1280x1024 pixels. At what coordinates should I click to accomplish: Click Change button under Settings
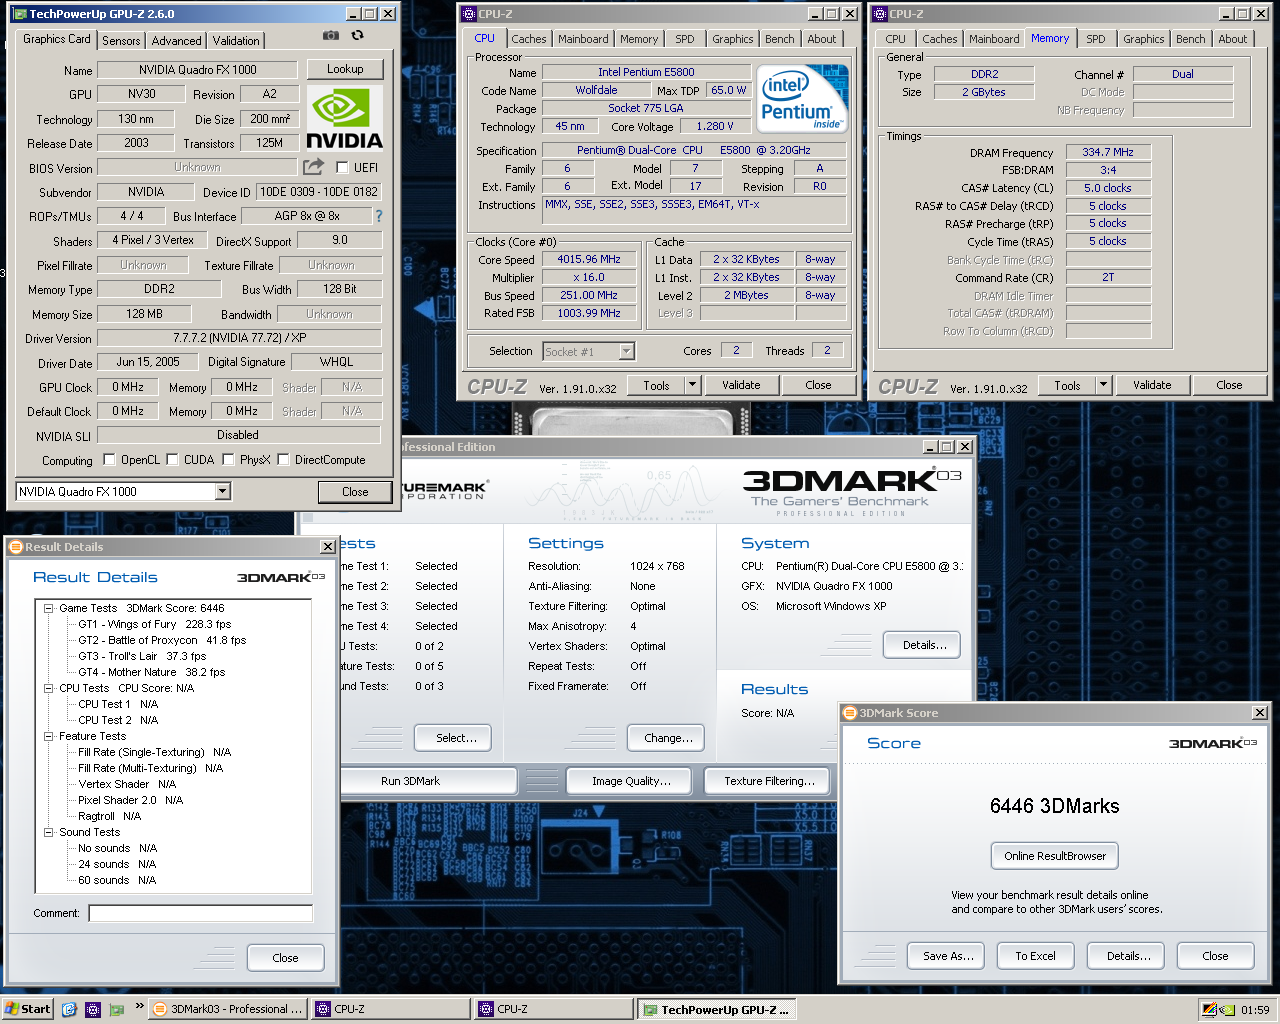(667, 738)
